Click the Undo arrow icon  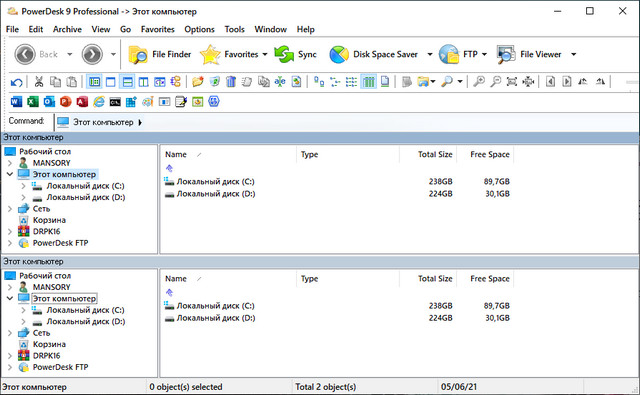click(16, 82)
